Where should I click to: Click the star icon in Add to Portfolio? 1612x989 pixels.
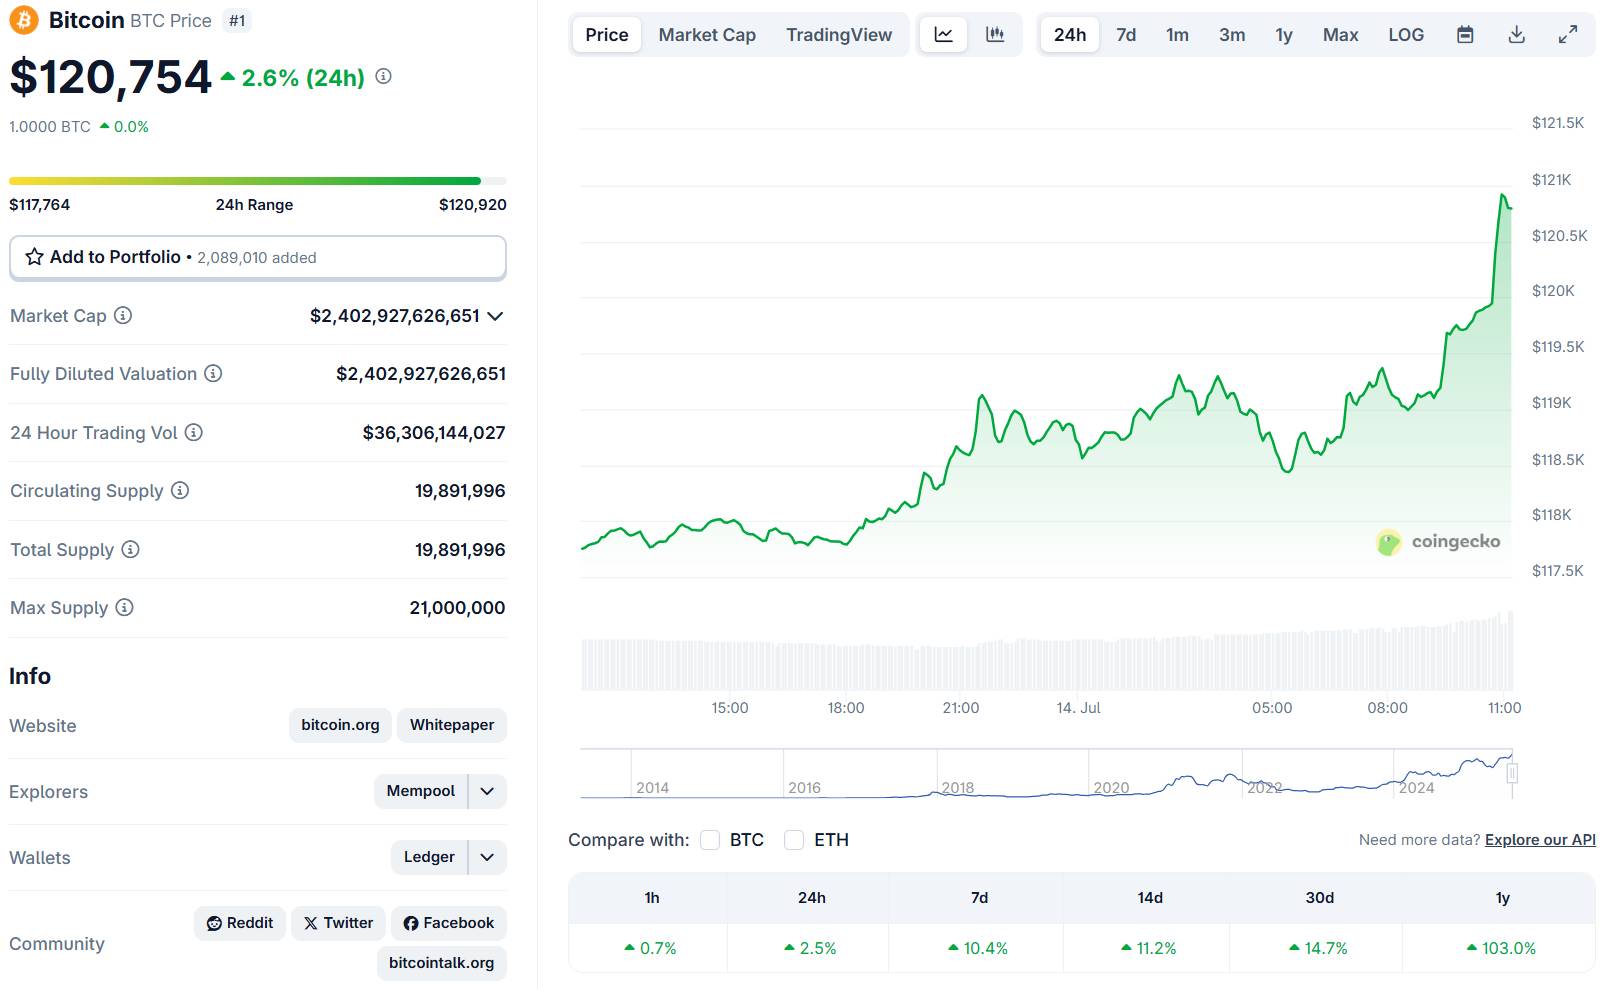click(x=34, y=257)
